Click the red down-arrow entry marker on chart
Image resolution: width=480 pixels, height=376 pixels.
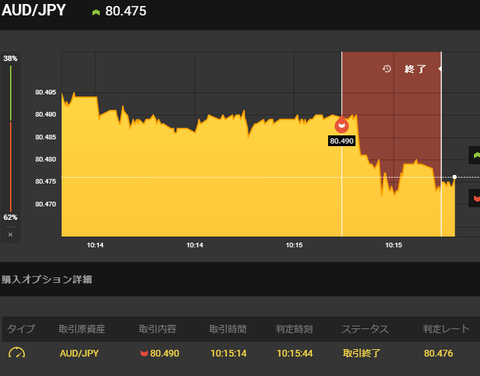coord(342,125)
